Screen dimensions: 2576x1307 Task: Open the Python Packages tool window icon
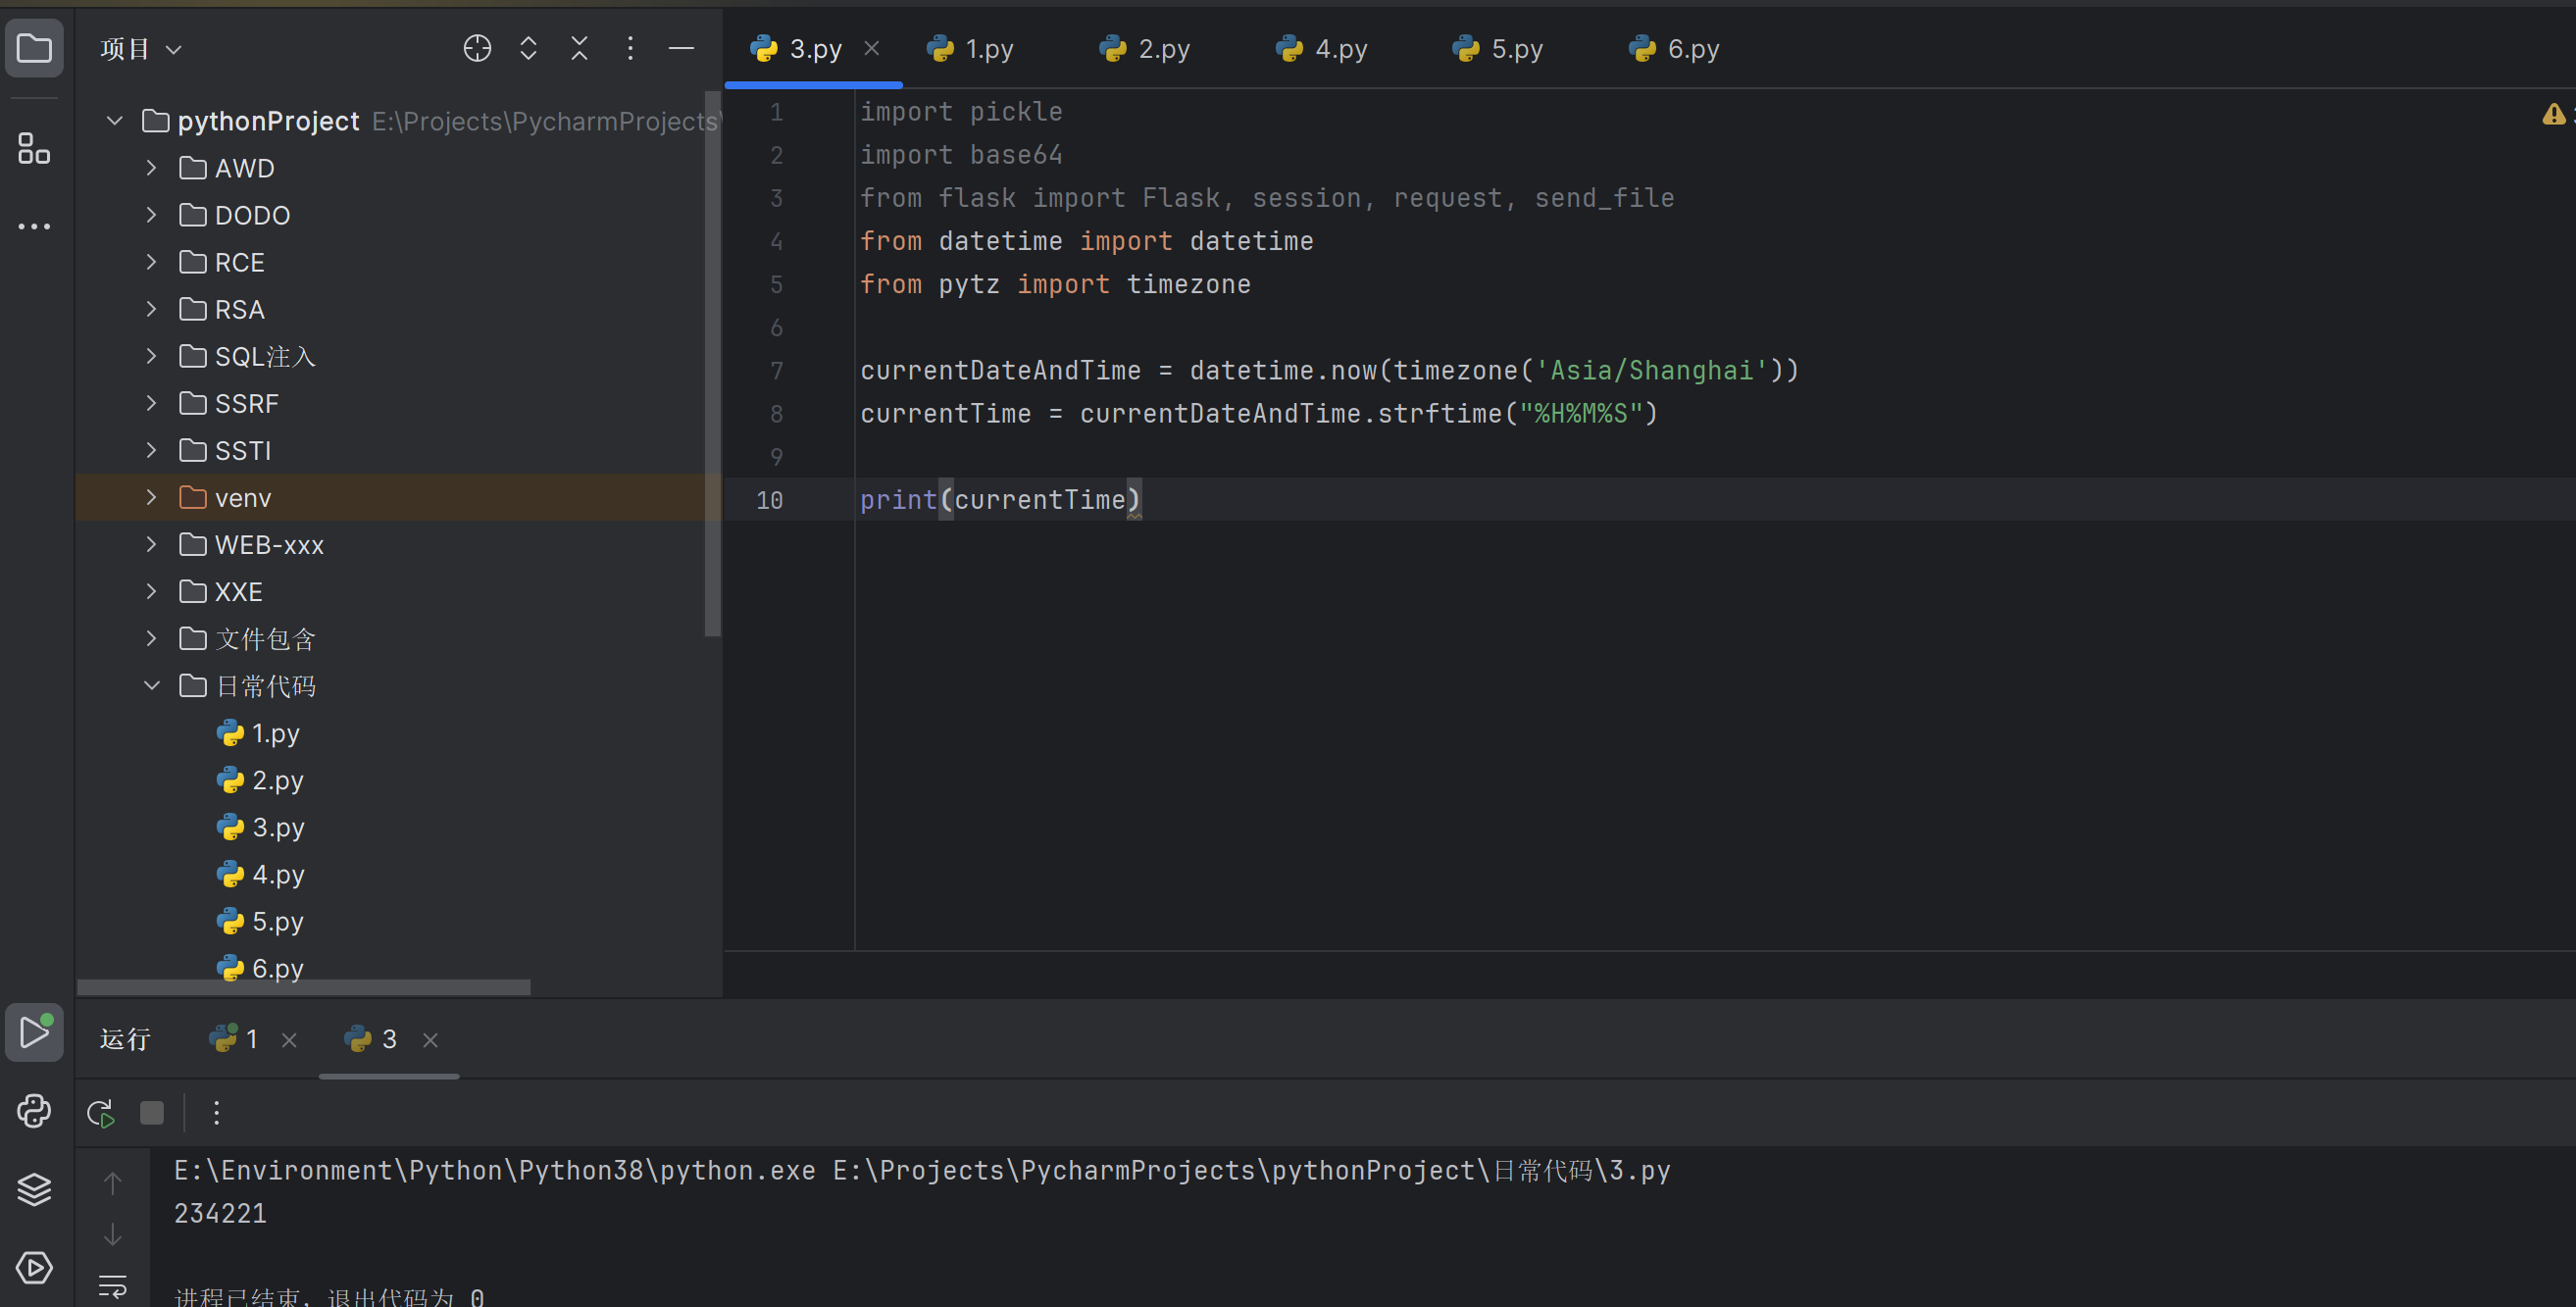pyautogui.click(x=34, y=1110)
